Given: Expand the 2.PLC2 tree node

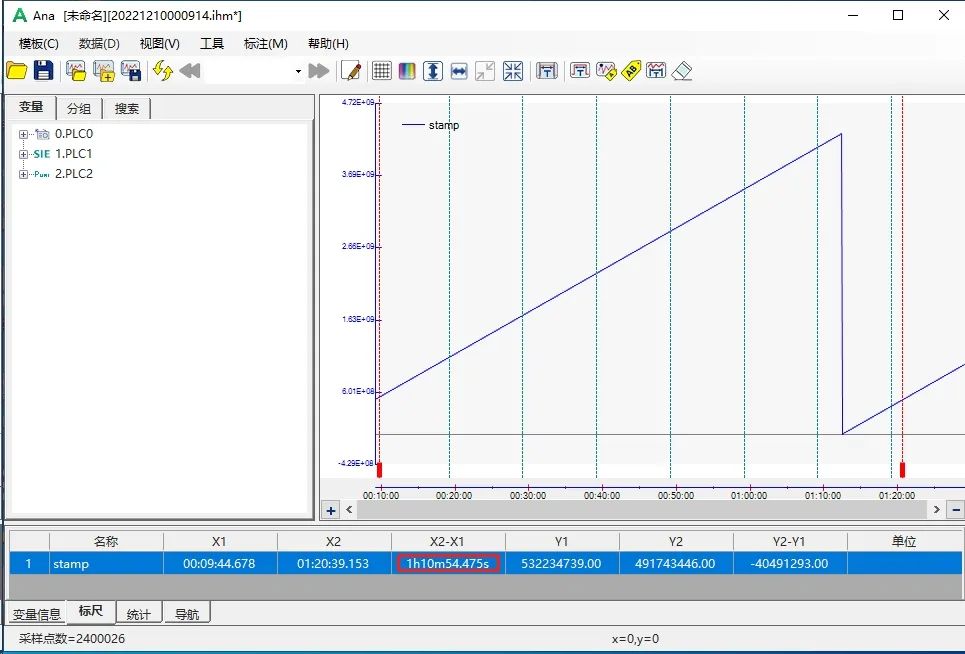Looking at the screenshot, I should (23, 174).
